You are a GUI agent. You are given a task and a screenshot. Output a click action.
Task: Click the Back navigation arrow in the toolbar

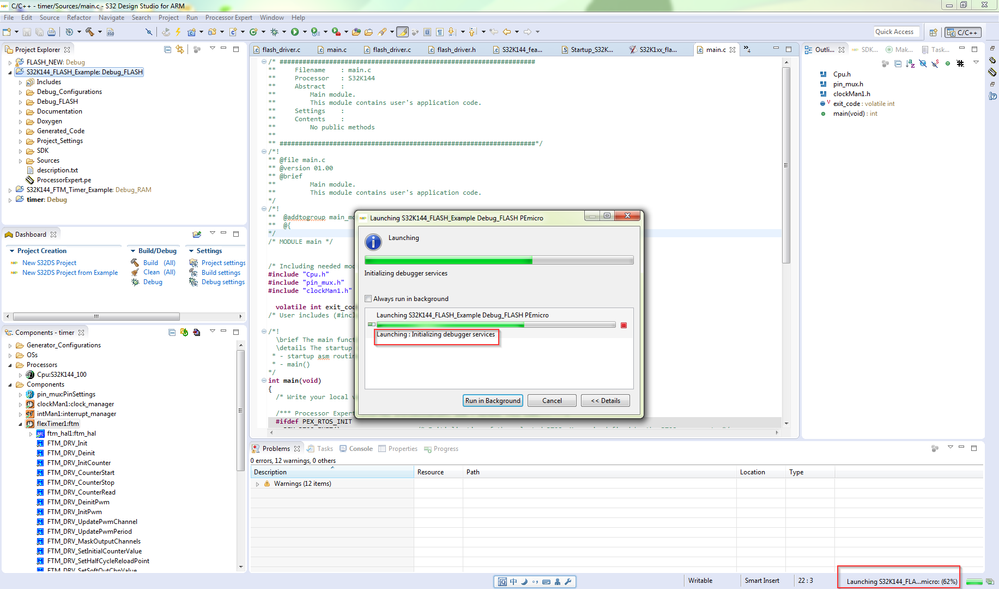click(x=507, y=31)
